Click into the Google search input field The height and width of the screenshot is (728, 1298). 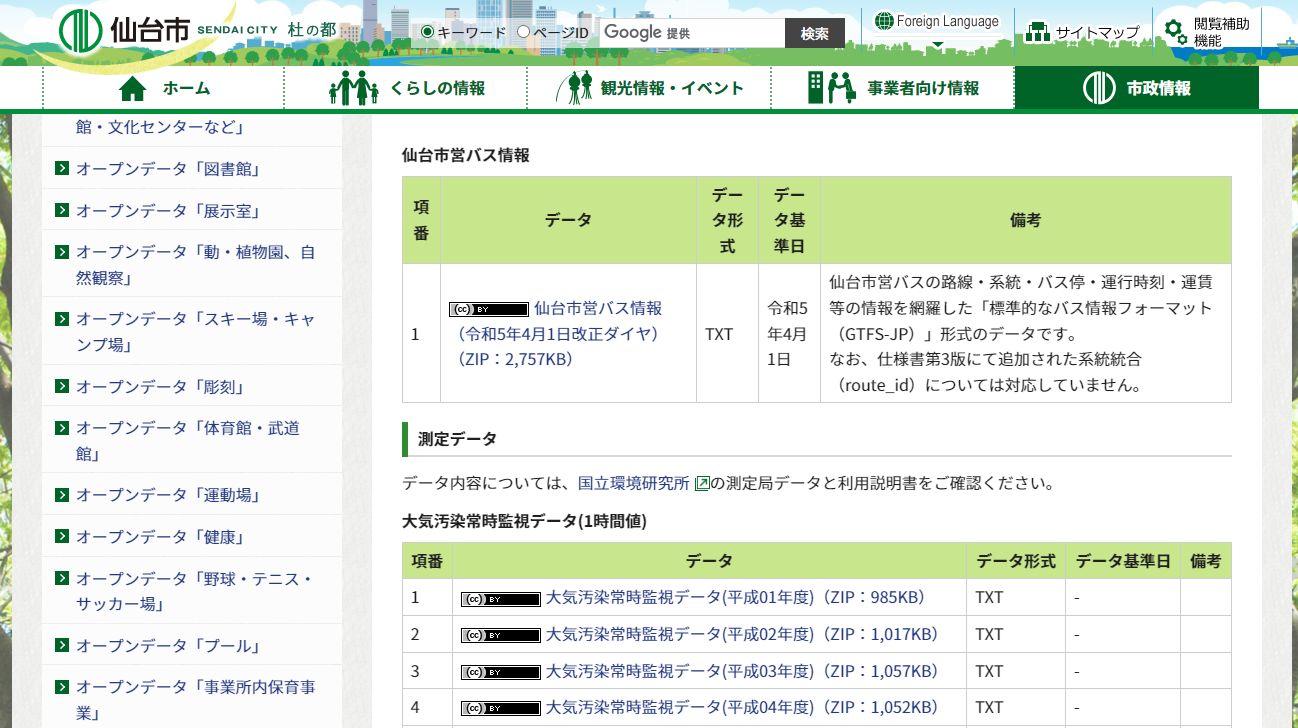pos(692,33)
